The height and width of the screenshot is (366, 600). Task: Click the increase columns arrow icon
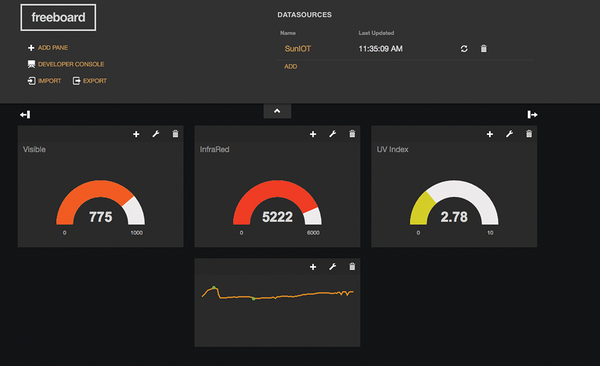tap(532, 114)
